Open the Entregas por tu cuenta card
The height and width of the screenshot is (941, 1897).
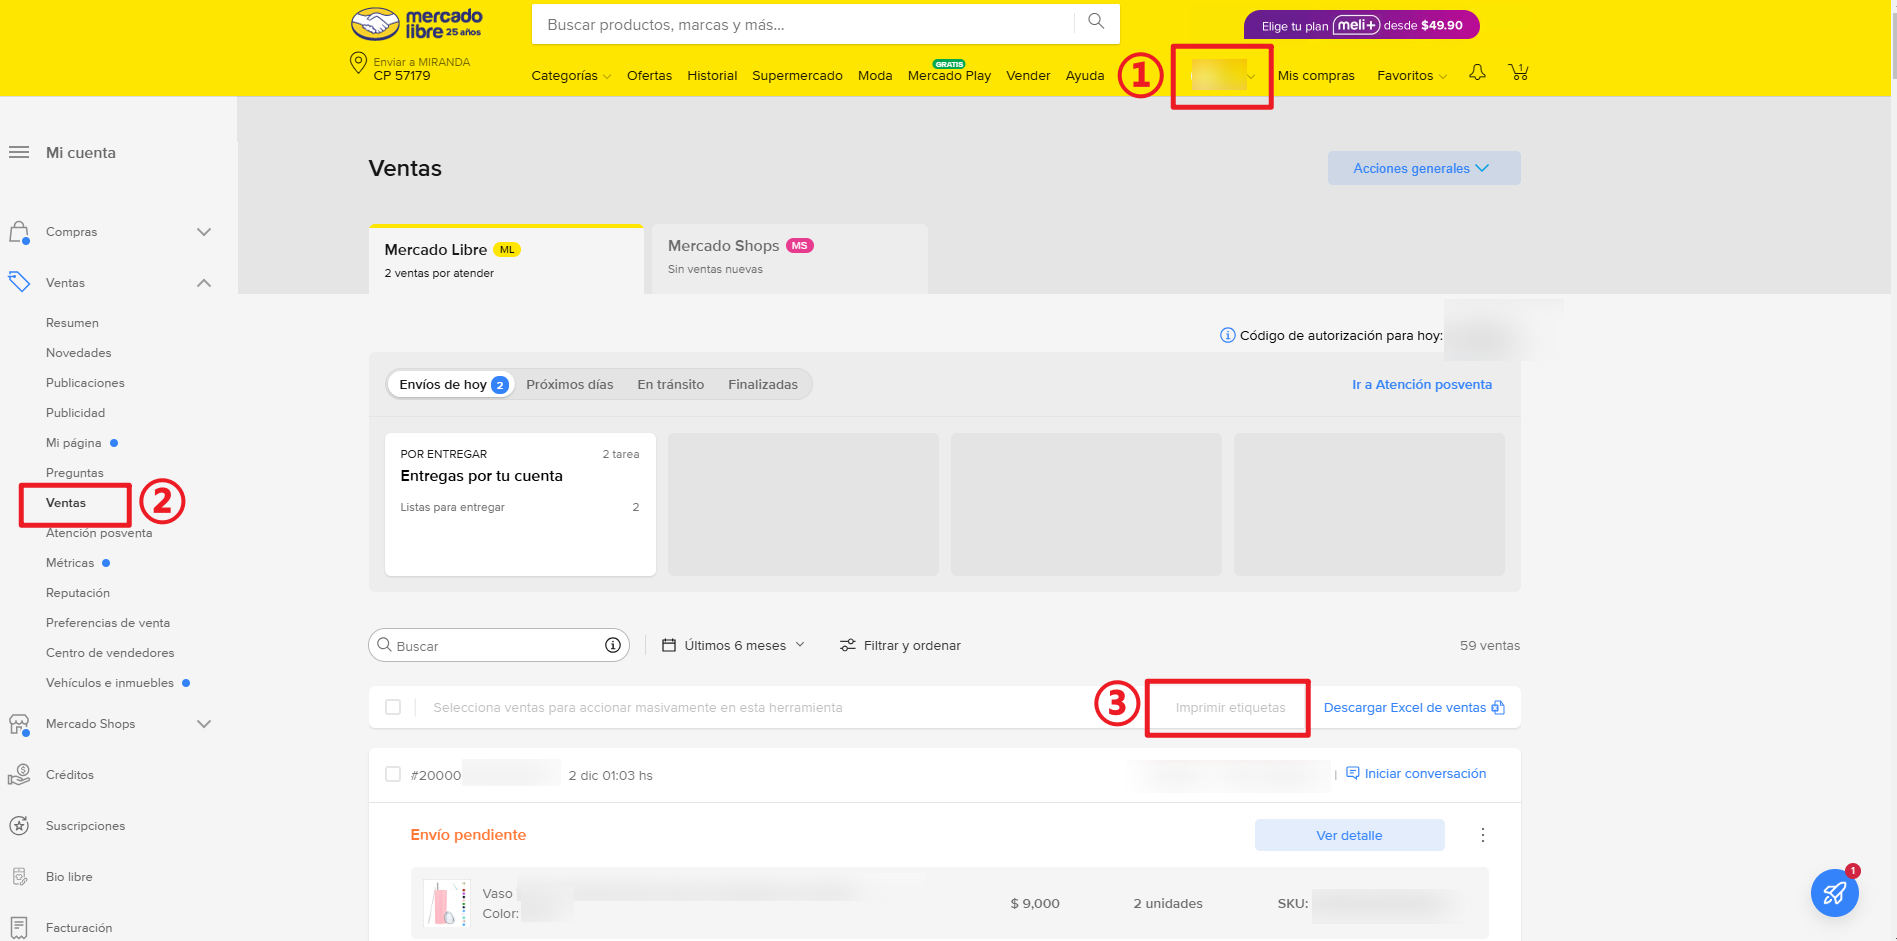pos(520,504)
